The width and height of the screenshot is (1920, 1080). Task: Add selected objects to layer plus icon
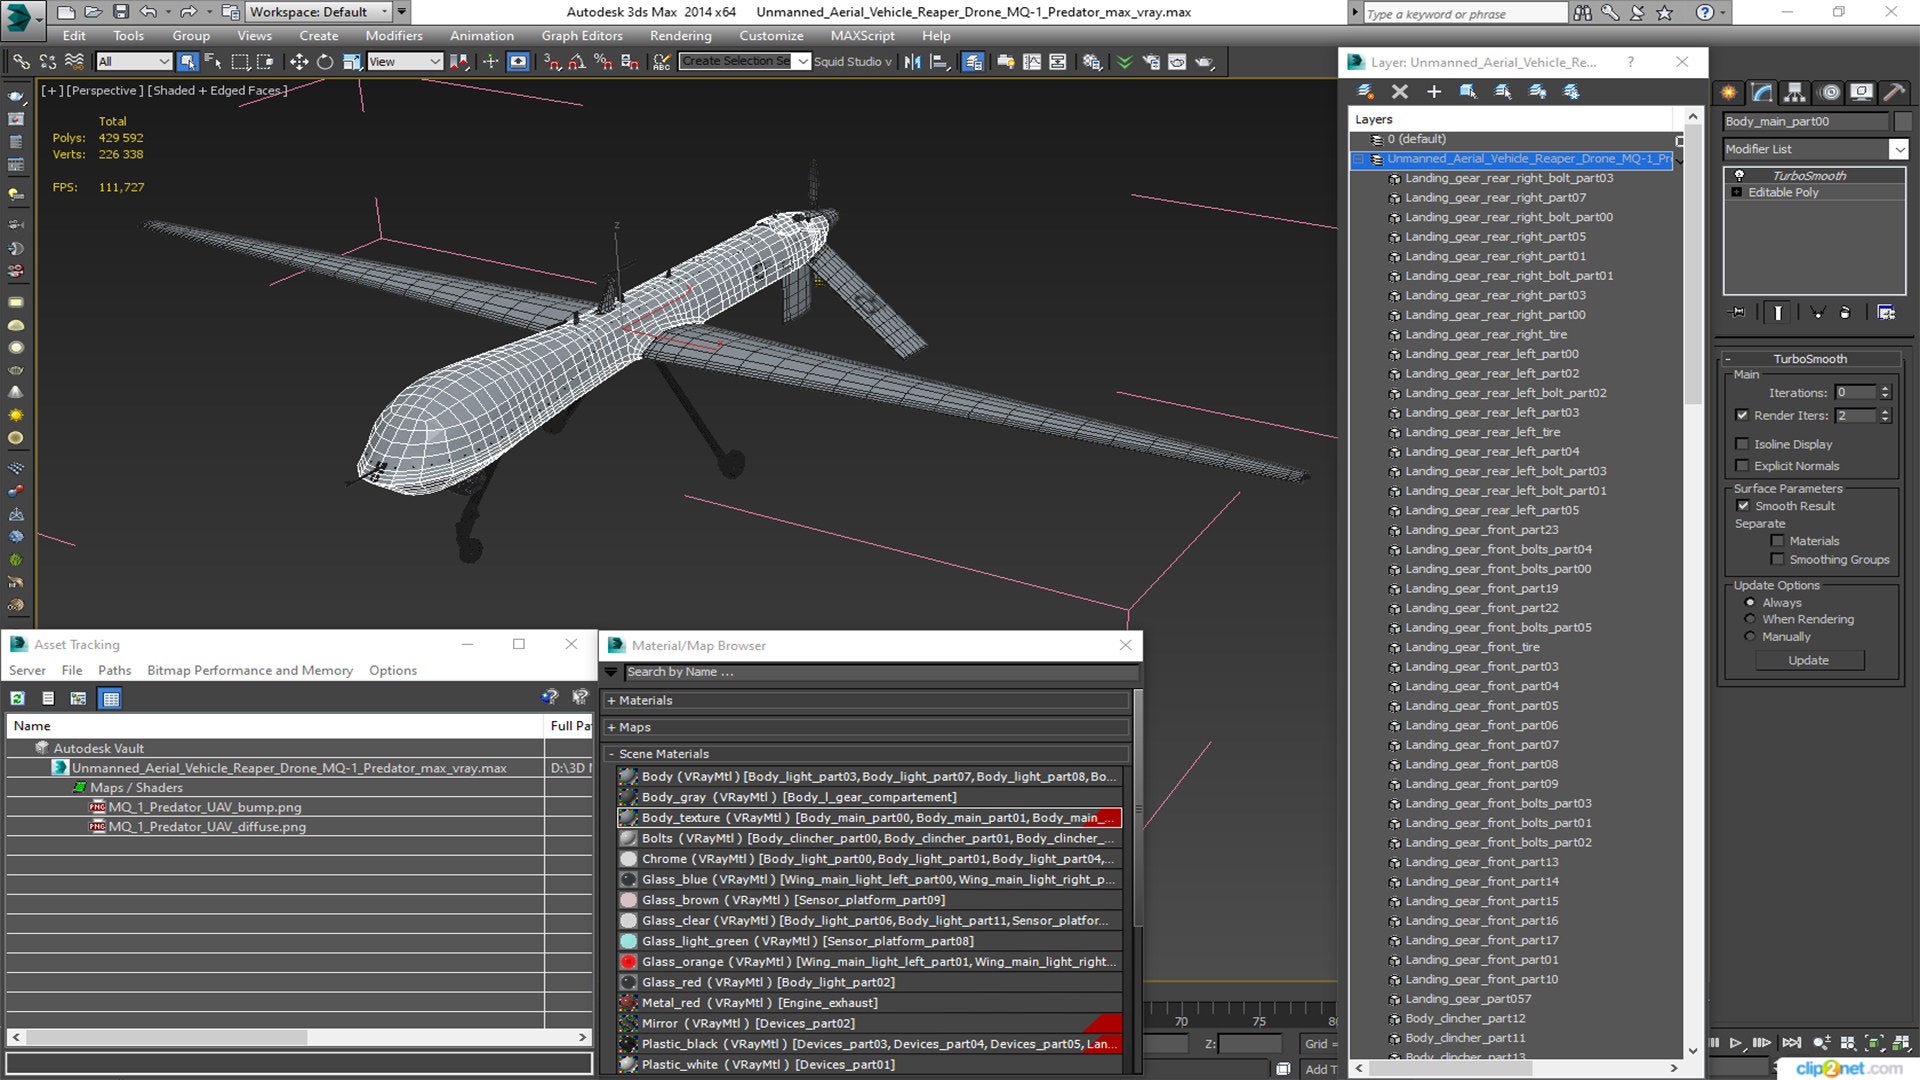tap(1434, 92)
